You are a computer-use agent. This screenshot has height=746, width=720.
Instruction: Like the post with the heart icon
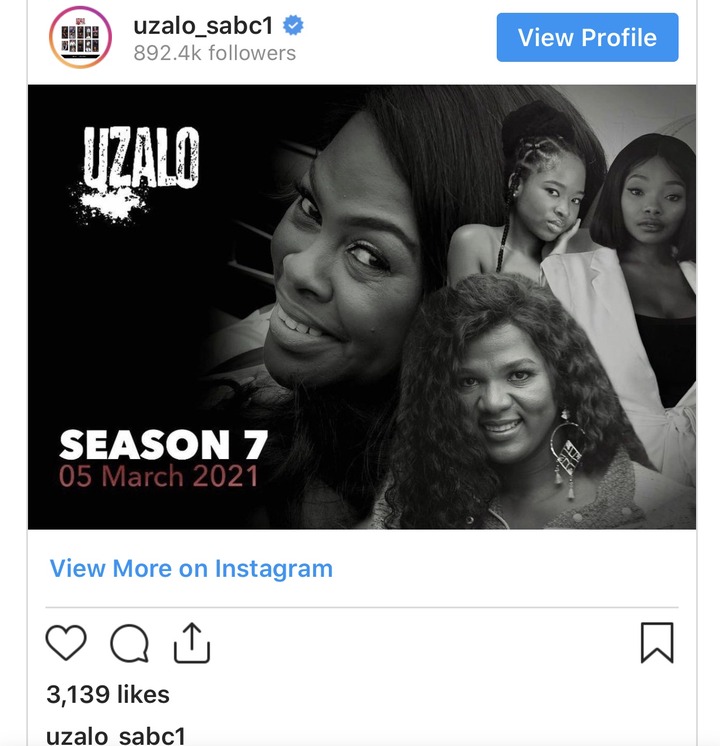[x=66, y=643]
